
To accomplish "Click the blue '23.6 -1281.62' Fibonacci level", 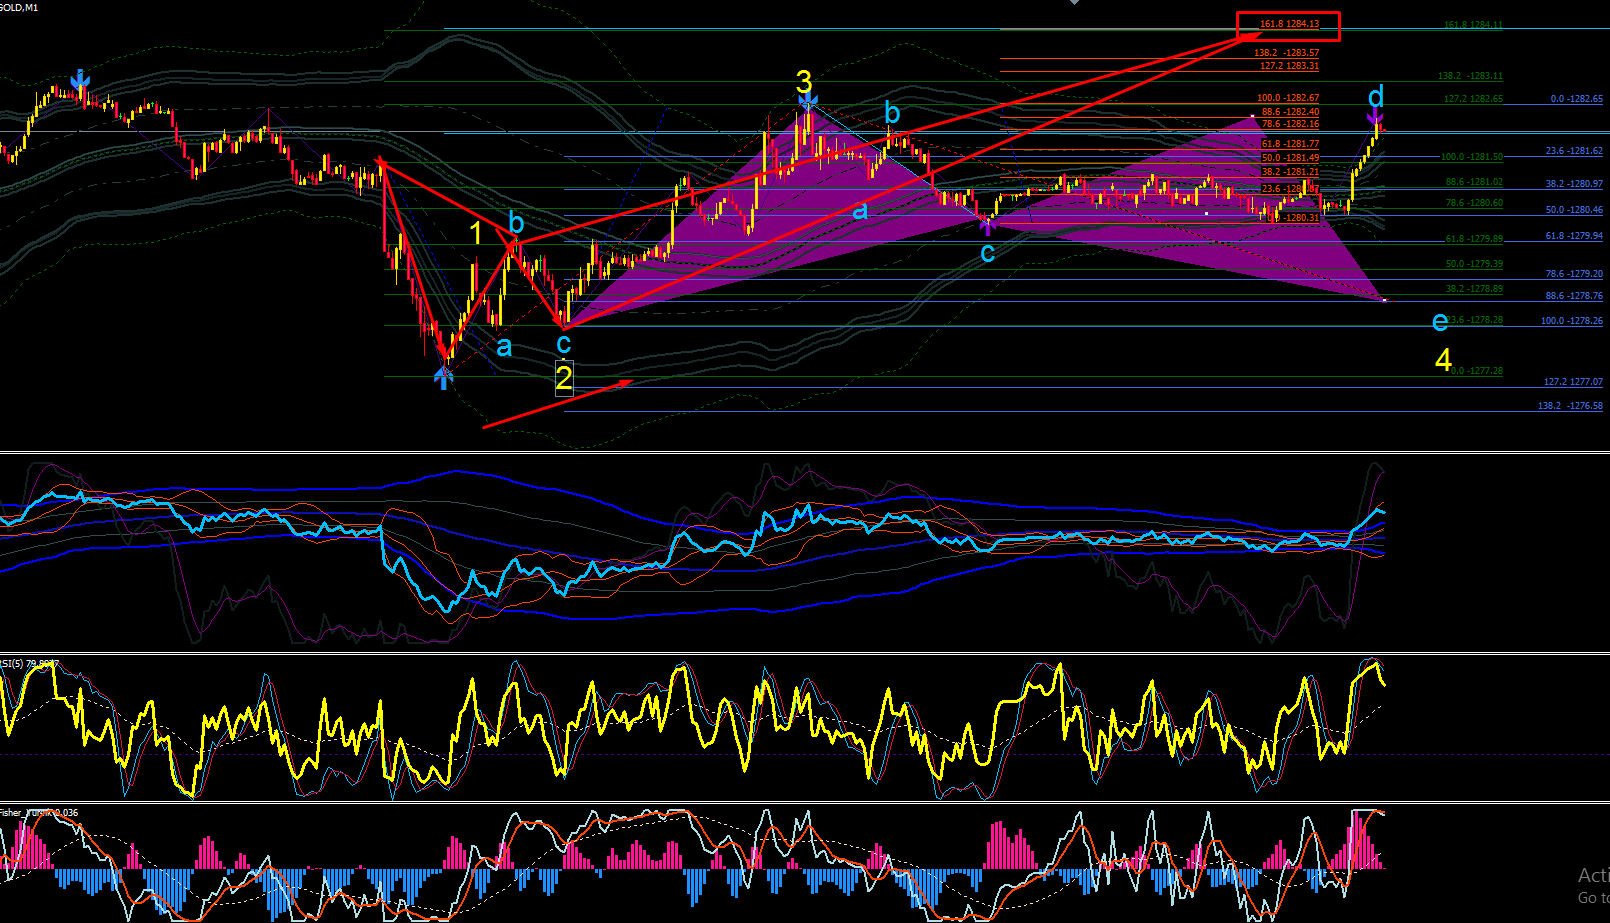I will 1574,151.
